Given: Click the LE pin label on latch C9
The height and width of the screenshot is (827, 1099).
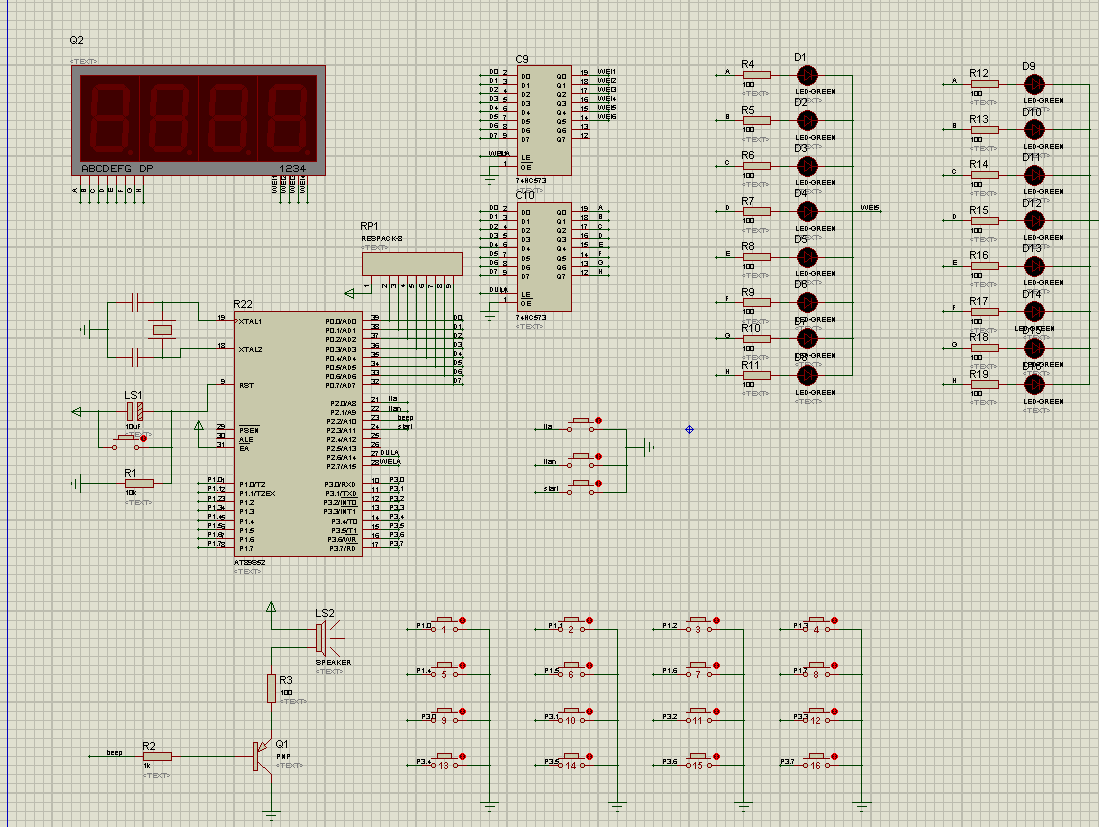Looking at the screenshot, I should 526,158.
